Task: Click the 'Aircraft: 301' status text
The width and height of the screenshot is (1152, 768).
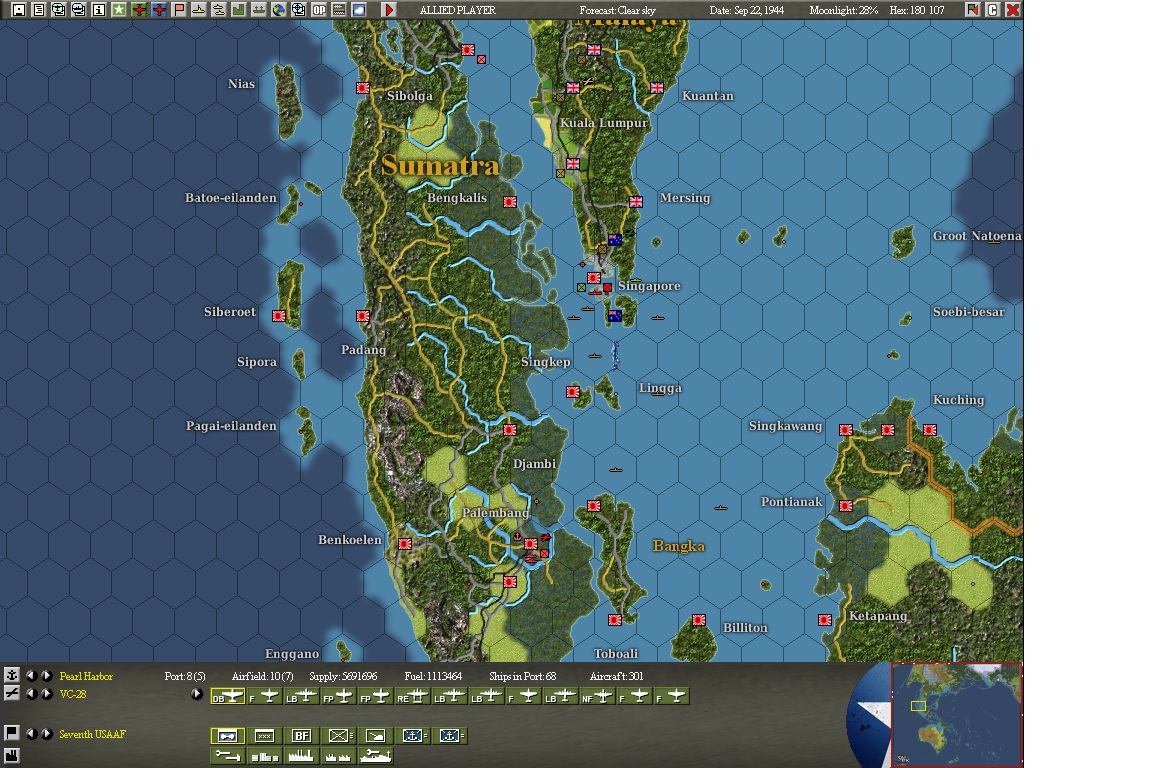Action: pos(616,676)
